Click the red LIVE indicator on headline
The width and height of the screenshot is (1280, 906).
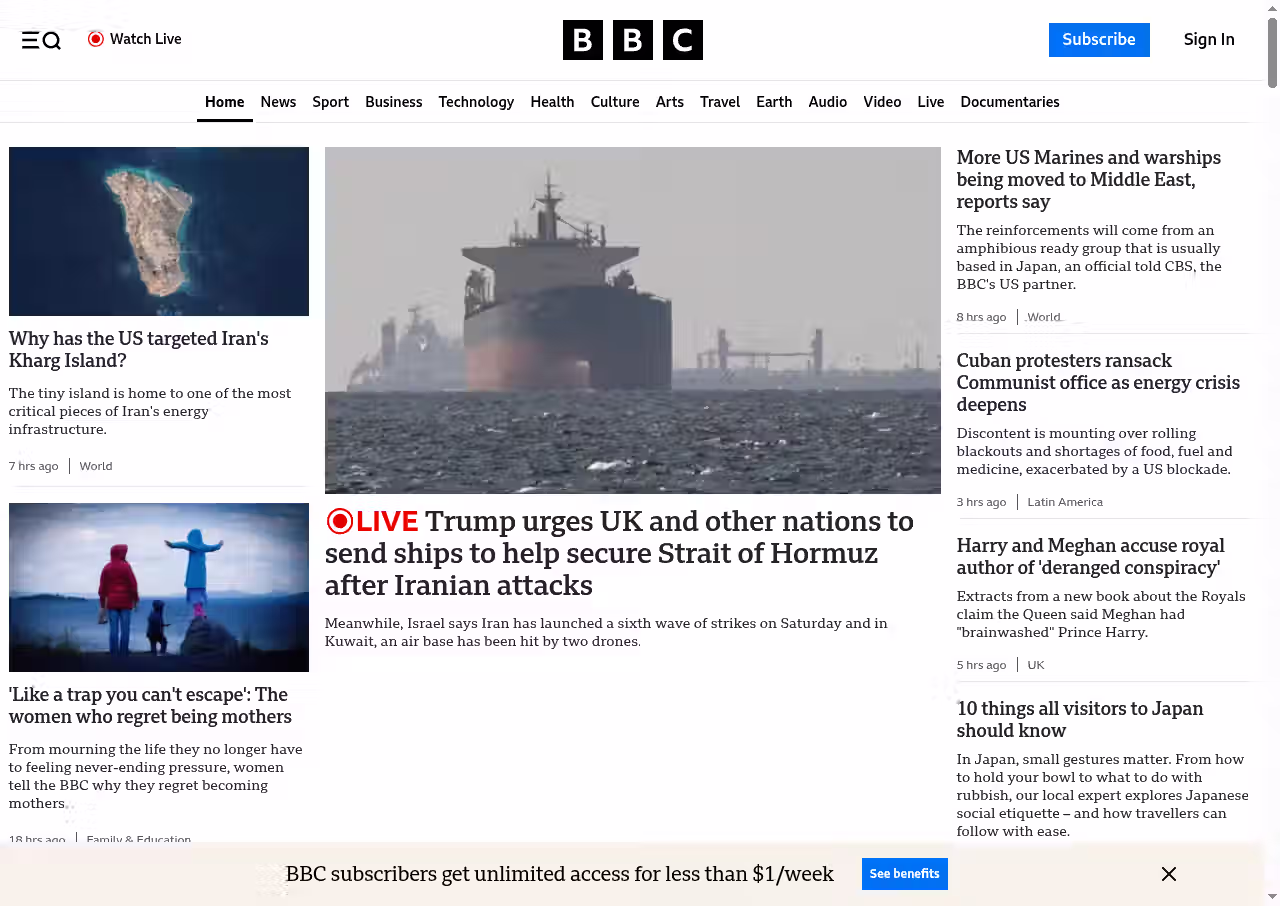click(372, 521)
